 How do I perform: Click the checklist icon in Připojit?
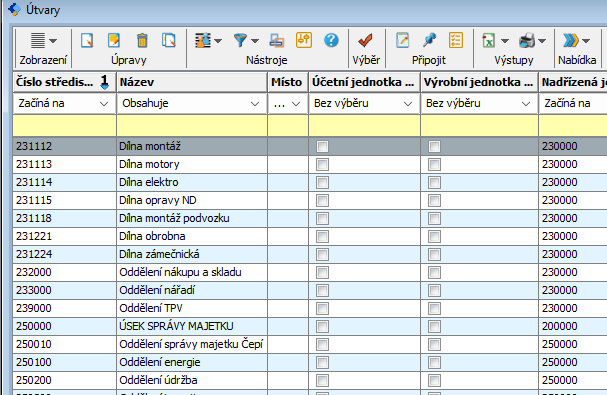pyautogui.click(x=456, y=40)
